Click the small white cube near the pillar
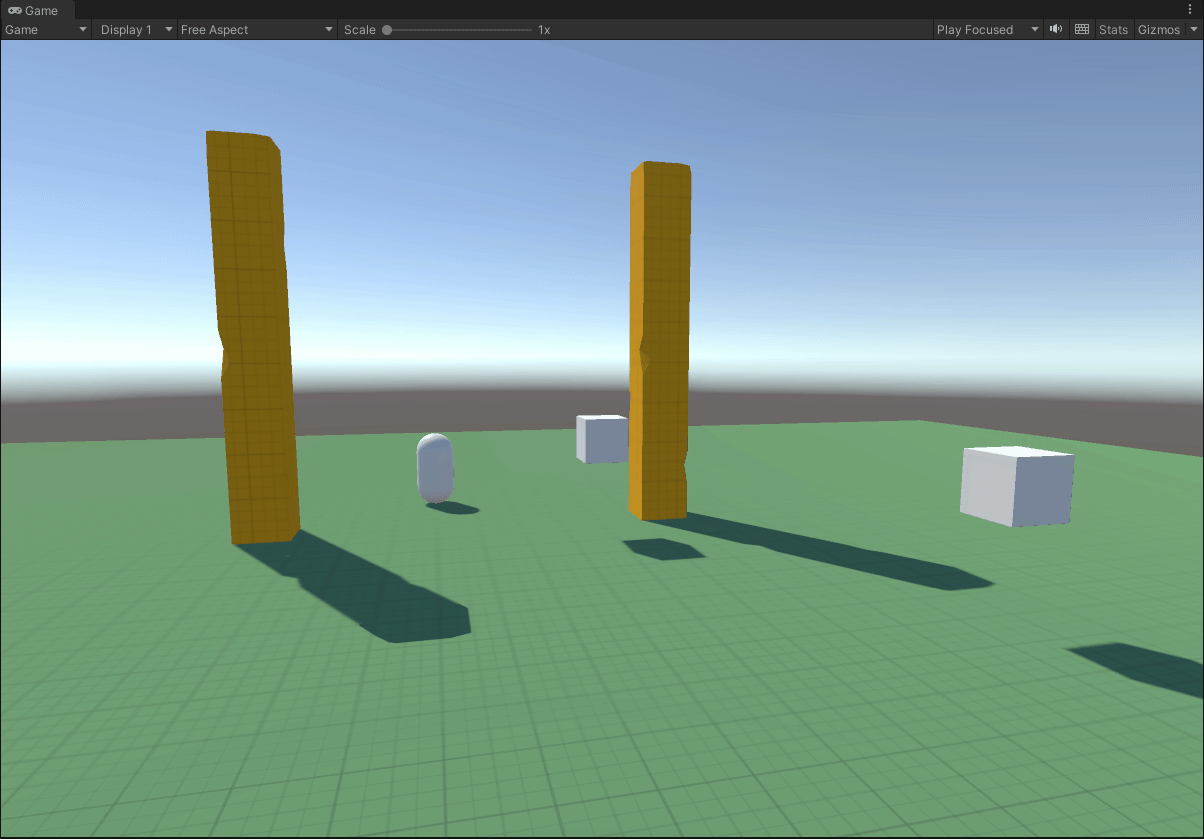The width and height of the screenshot is (1204, 839). pyautogui.click(x=600, y=438)
